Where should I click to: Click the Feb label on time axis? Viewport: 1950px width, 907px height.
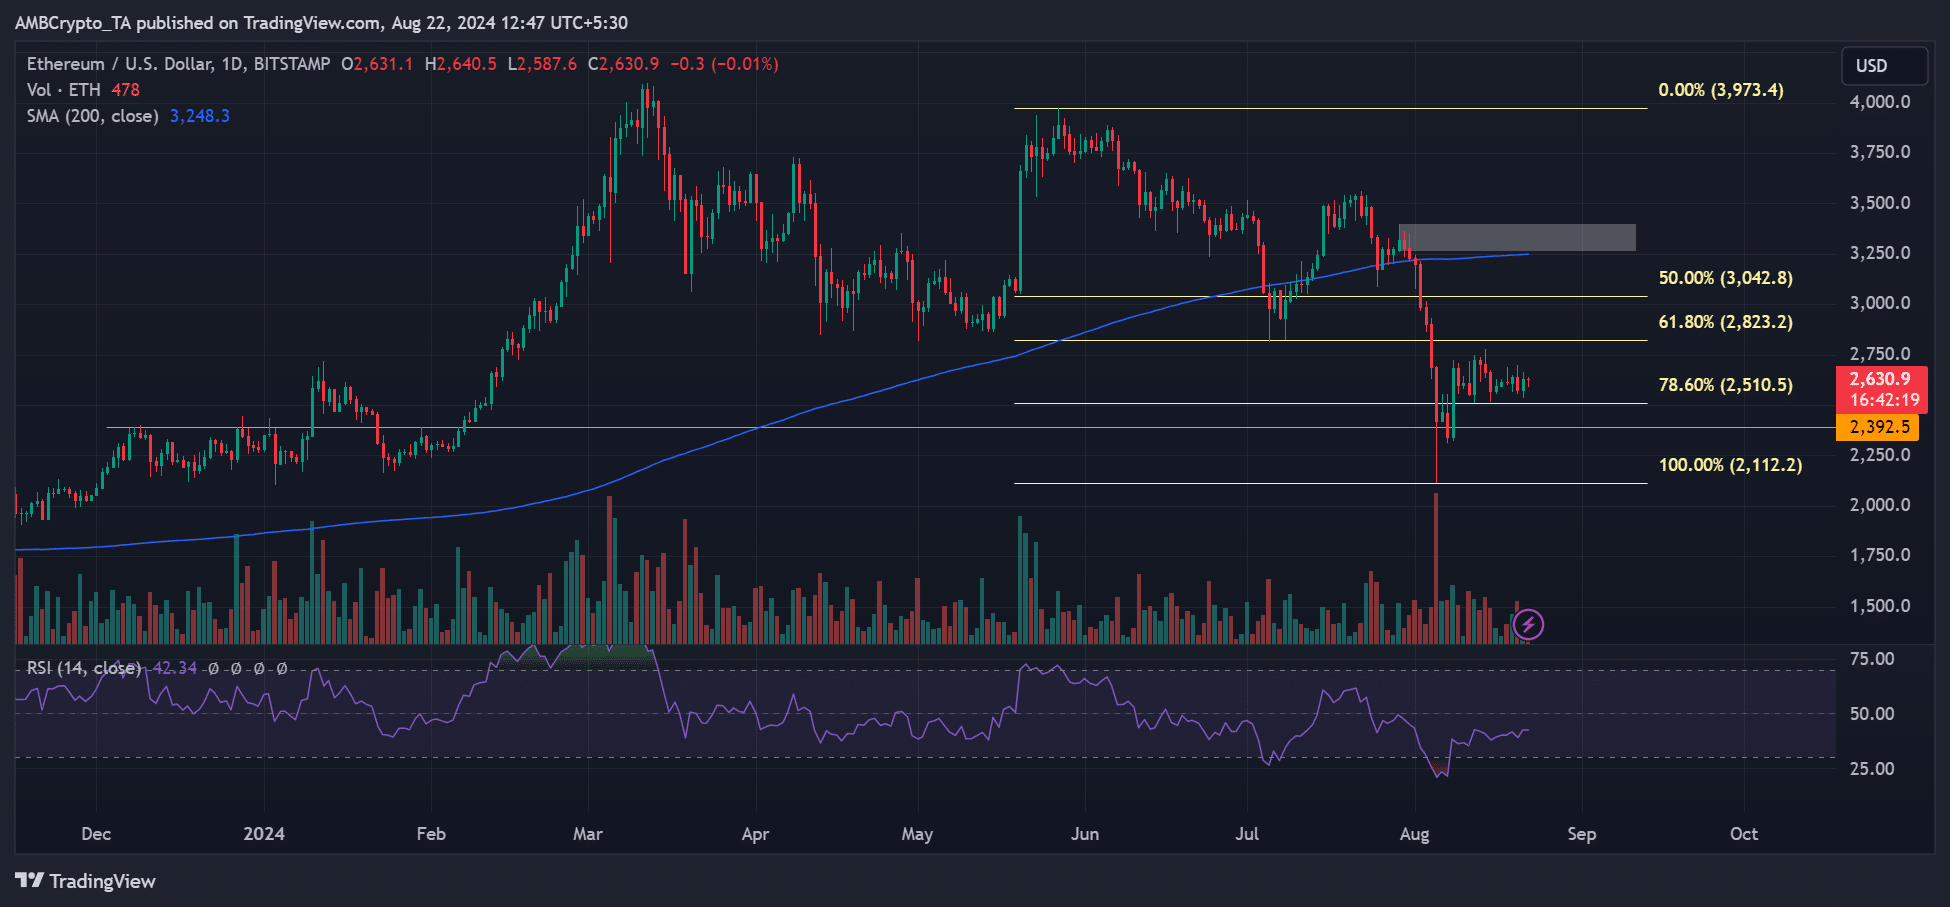click(431, 834)
